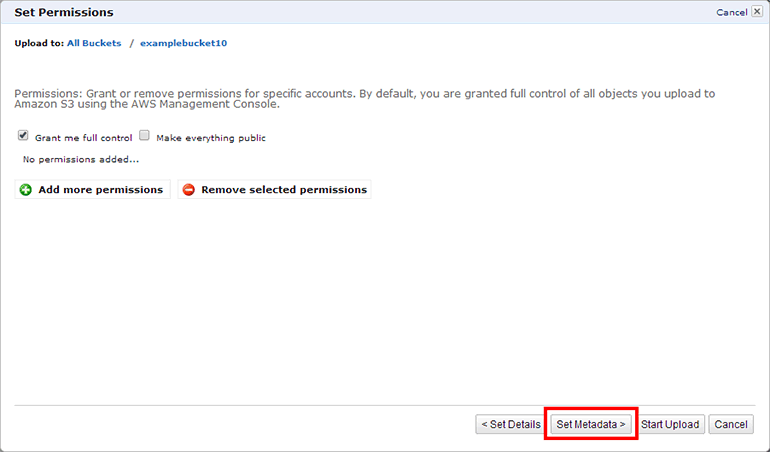This screenshot has width=770, height=452.
Task: Click the 'Make everything public' label text
Action: pyautogui.click(x=210, y=138)
